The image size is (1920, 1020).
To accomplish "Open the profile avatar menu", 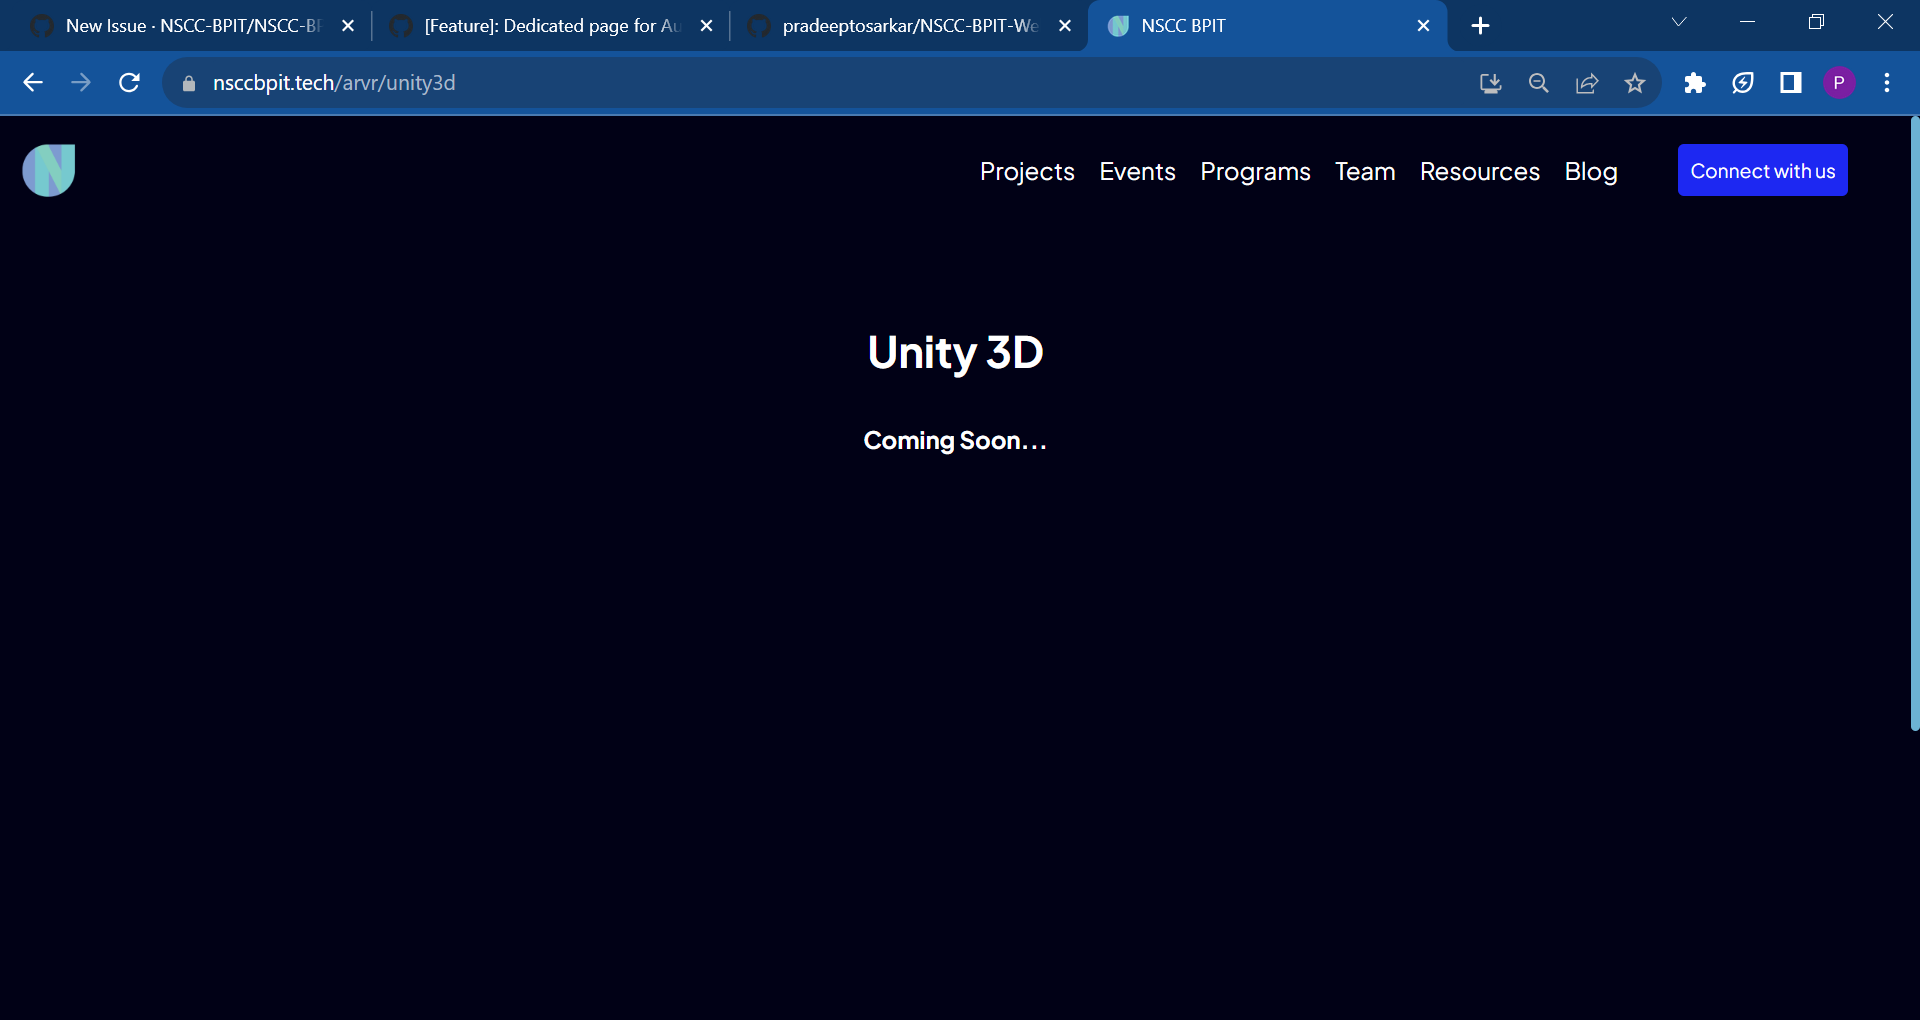I will tap(1839, 83).
